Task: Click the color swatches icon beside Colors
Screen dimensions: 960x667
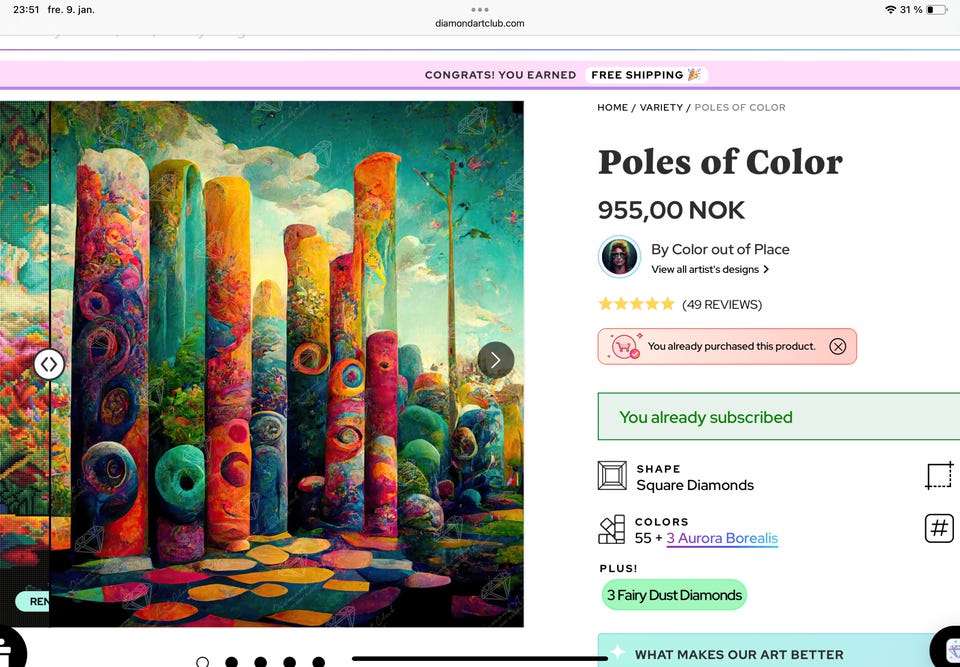Action: (x=612, y=529)
